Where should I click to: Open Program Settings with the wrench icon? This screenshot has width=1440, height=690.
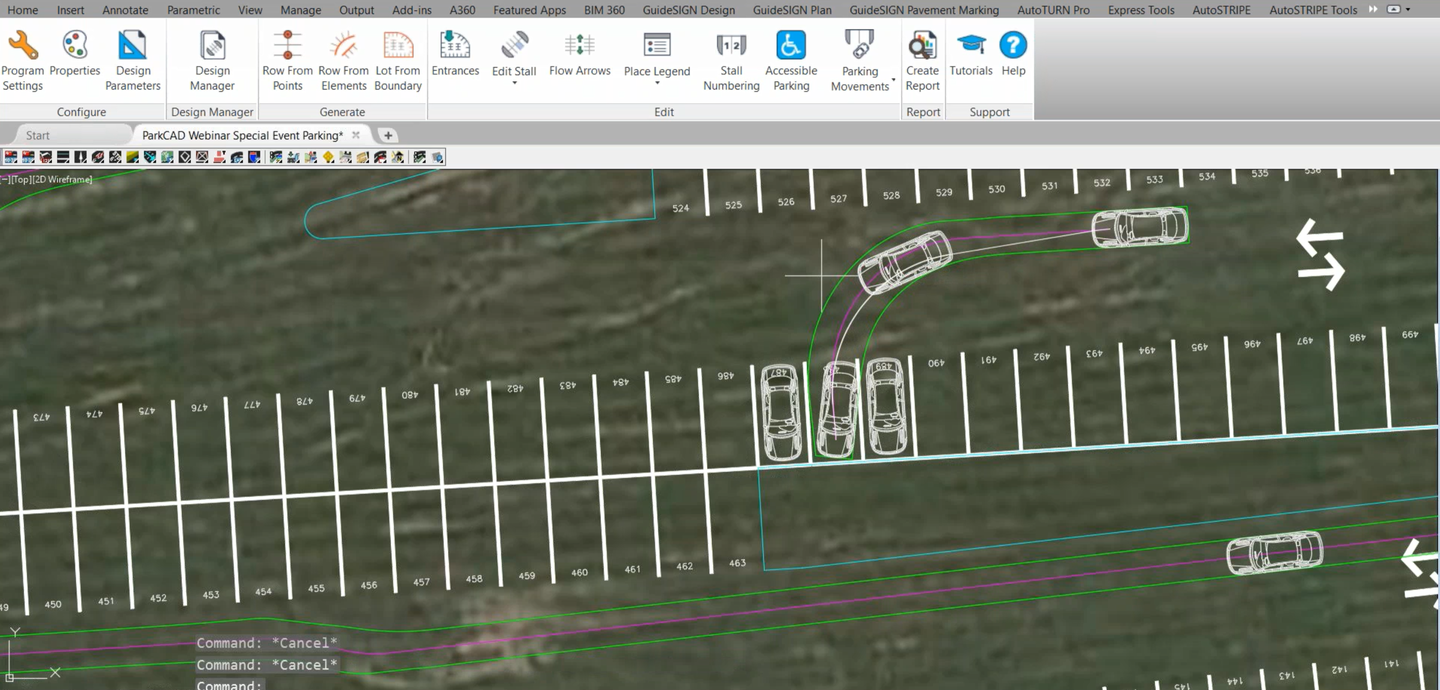[x=22, y=47]
